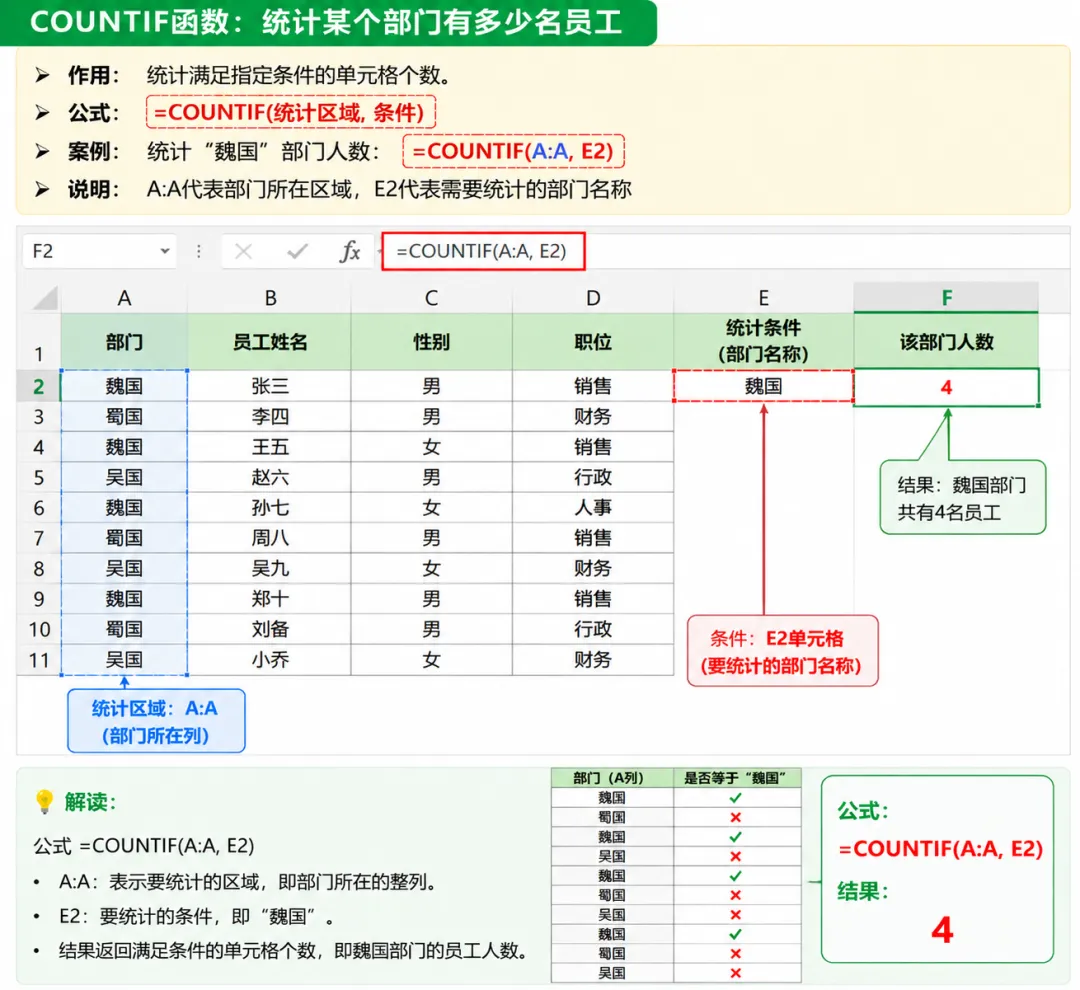Click cell 小乔

[x=270, y=660]
